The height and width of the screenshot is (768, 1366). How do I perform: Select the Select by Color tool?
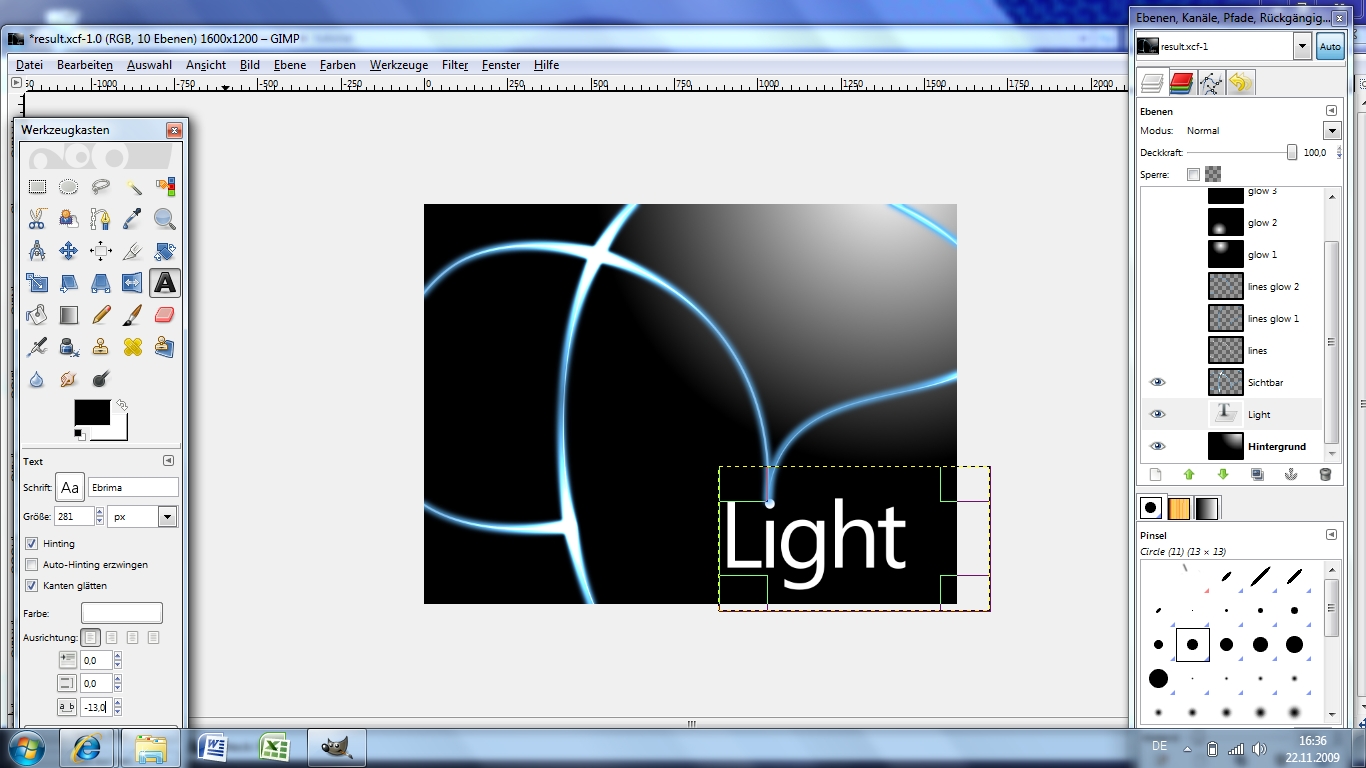coord(165,186)
